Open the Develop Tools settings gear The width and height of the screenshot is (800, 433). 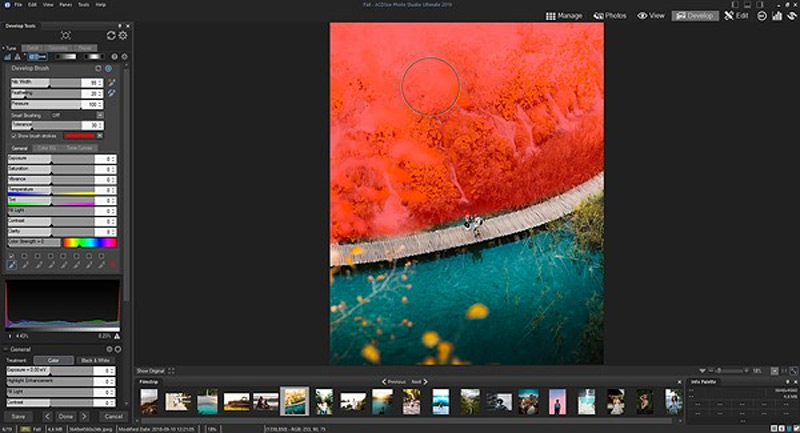point(123,35)
